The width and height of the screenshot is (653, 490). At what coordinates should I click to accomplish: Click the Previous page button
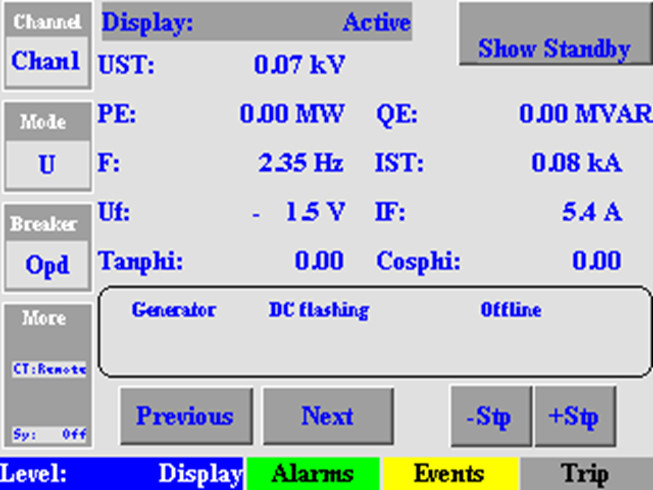[x=184, y=416]
